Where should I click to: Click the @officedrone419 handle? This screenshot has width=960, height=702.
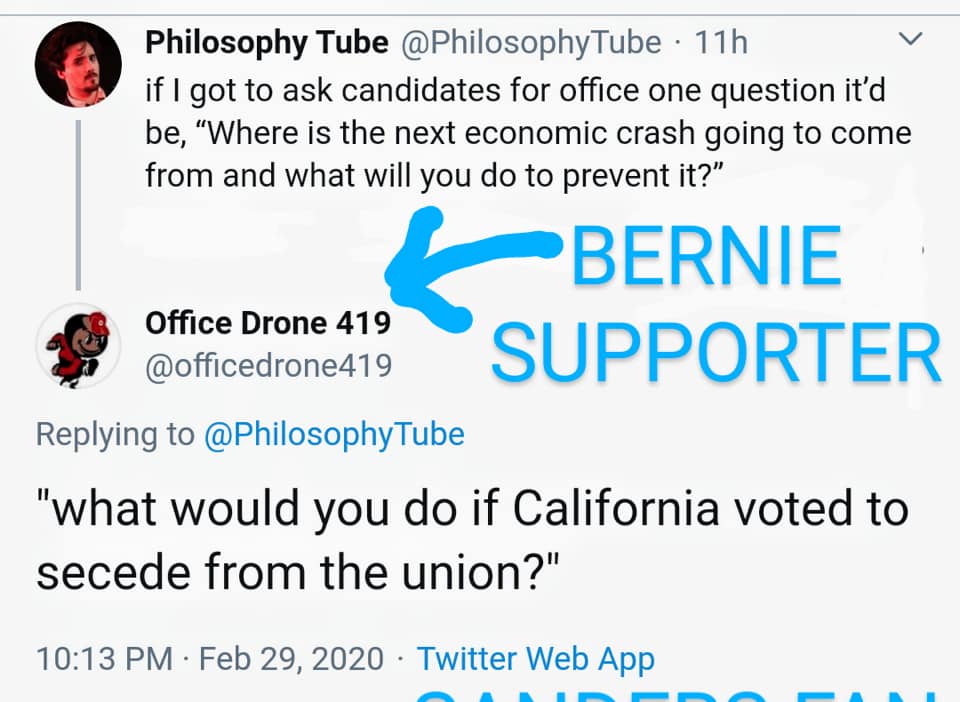click(x=268, y=365)
